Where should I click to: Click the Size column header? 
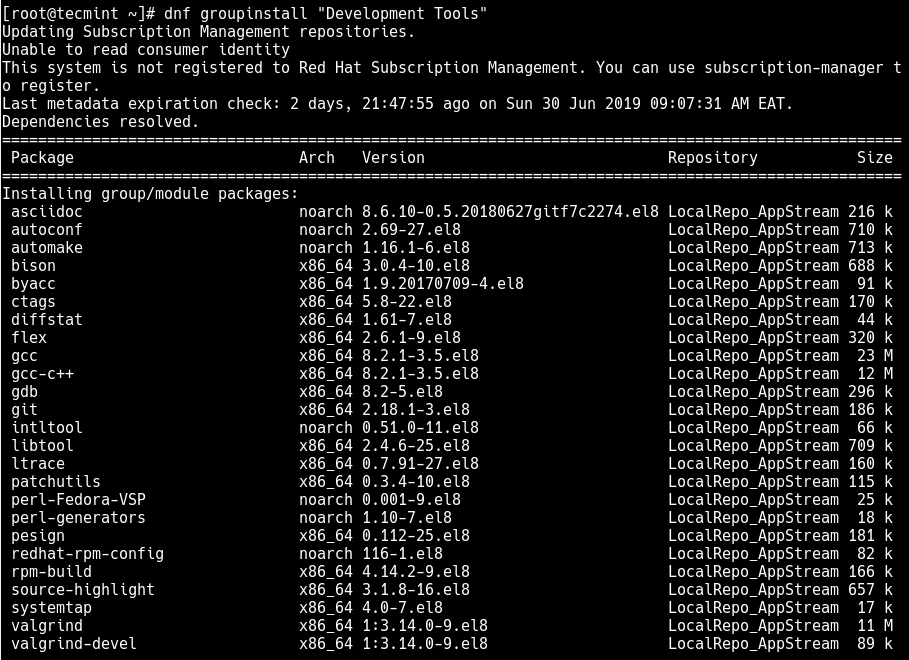click(x=875, y=158)
